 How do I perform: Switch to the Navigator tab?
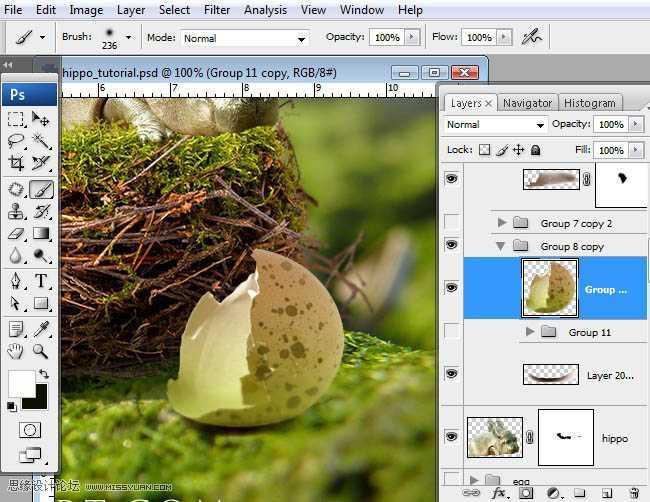[527, 103]
